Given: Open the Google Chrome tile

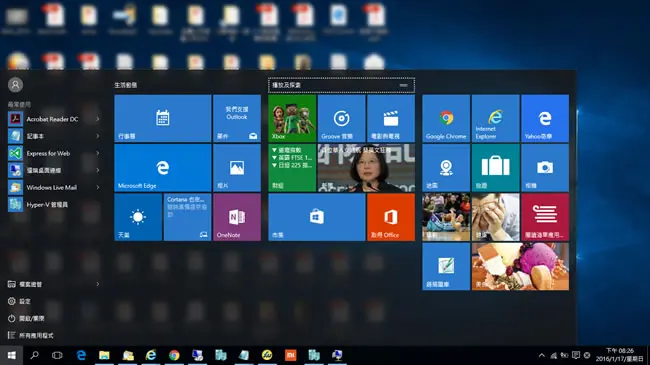Looking at the screenshot, I should (x=446, y=118).
